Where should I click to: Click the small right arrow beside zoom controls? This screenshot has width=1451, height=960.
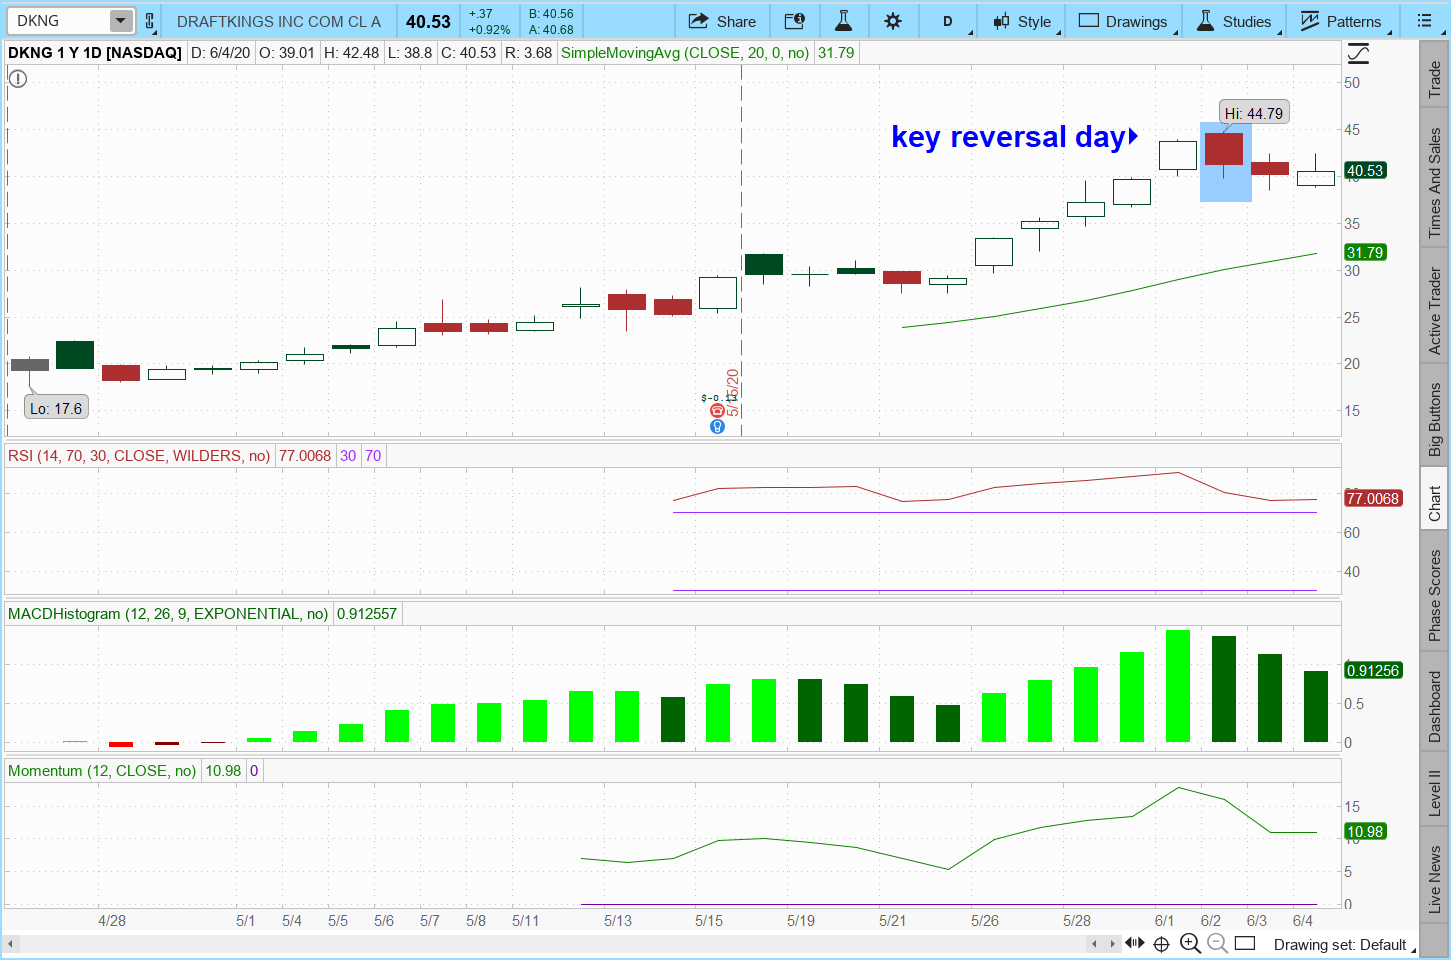tap(1112, 943)
